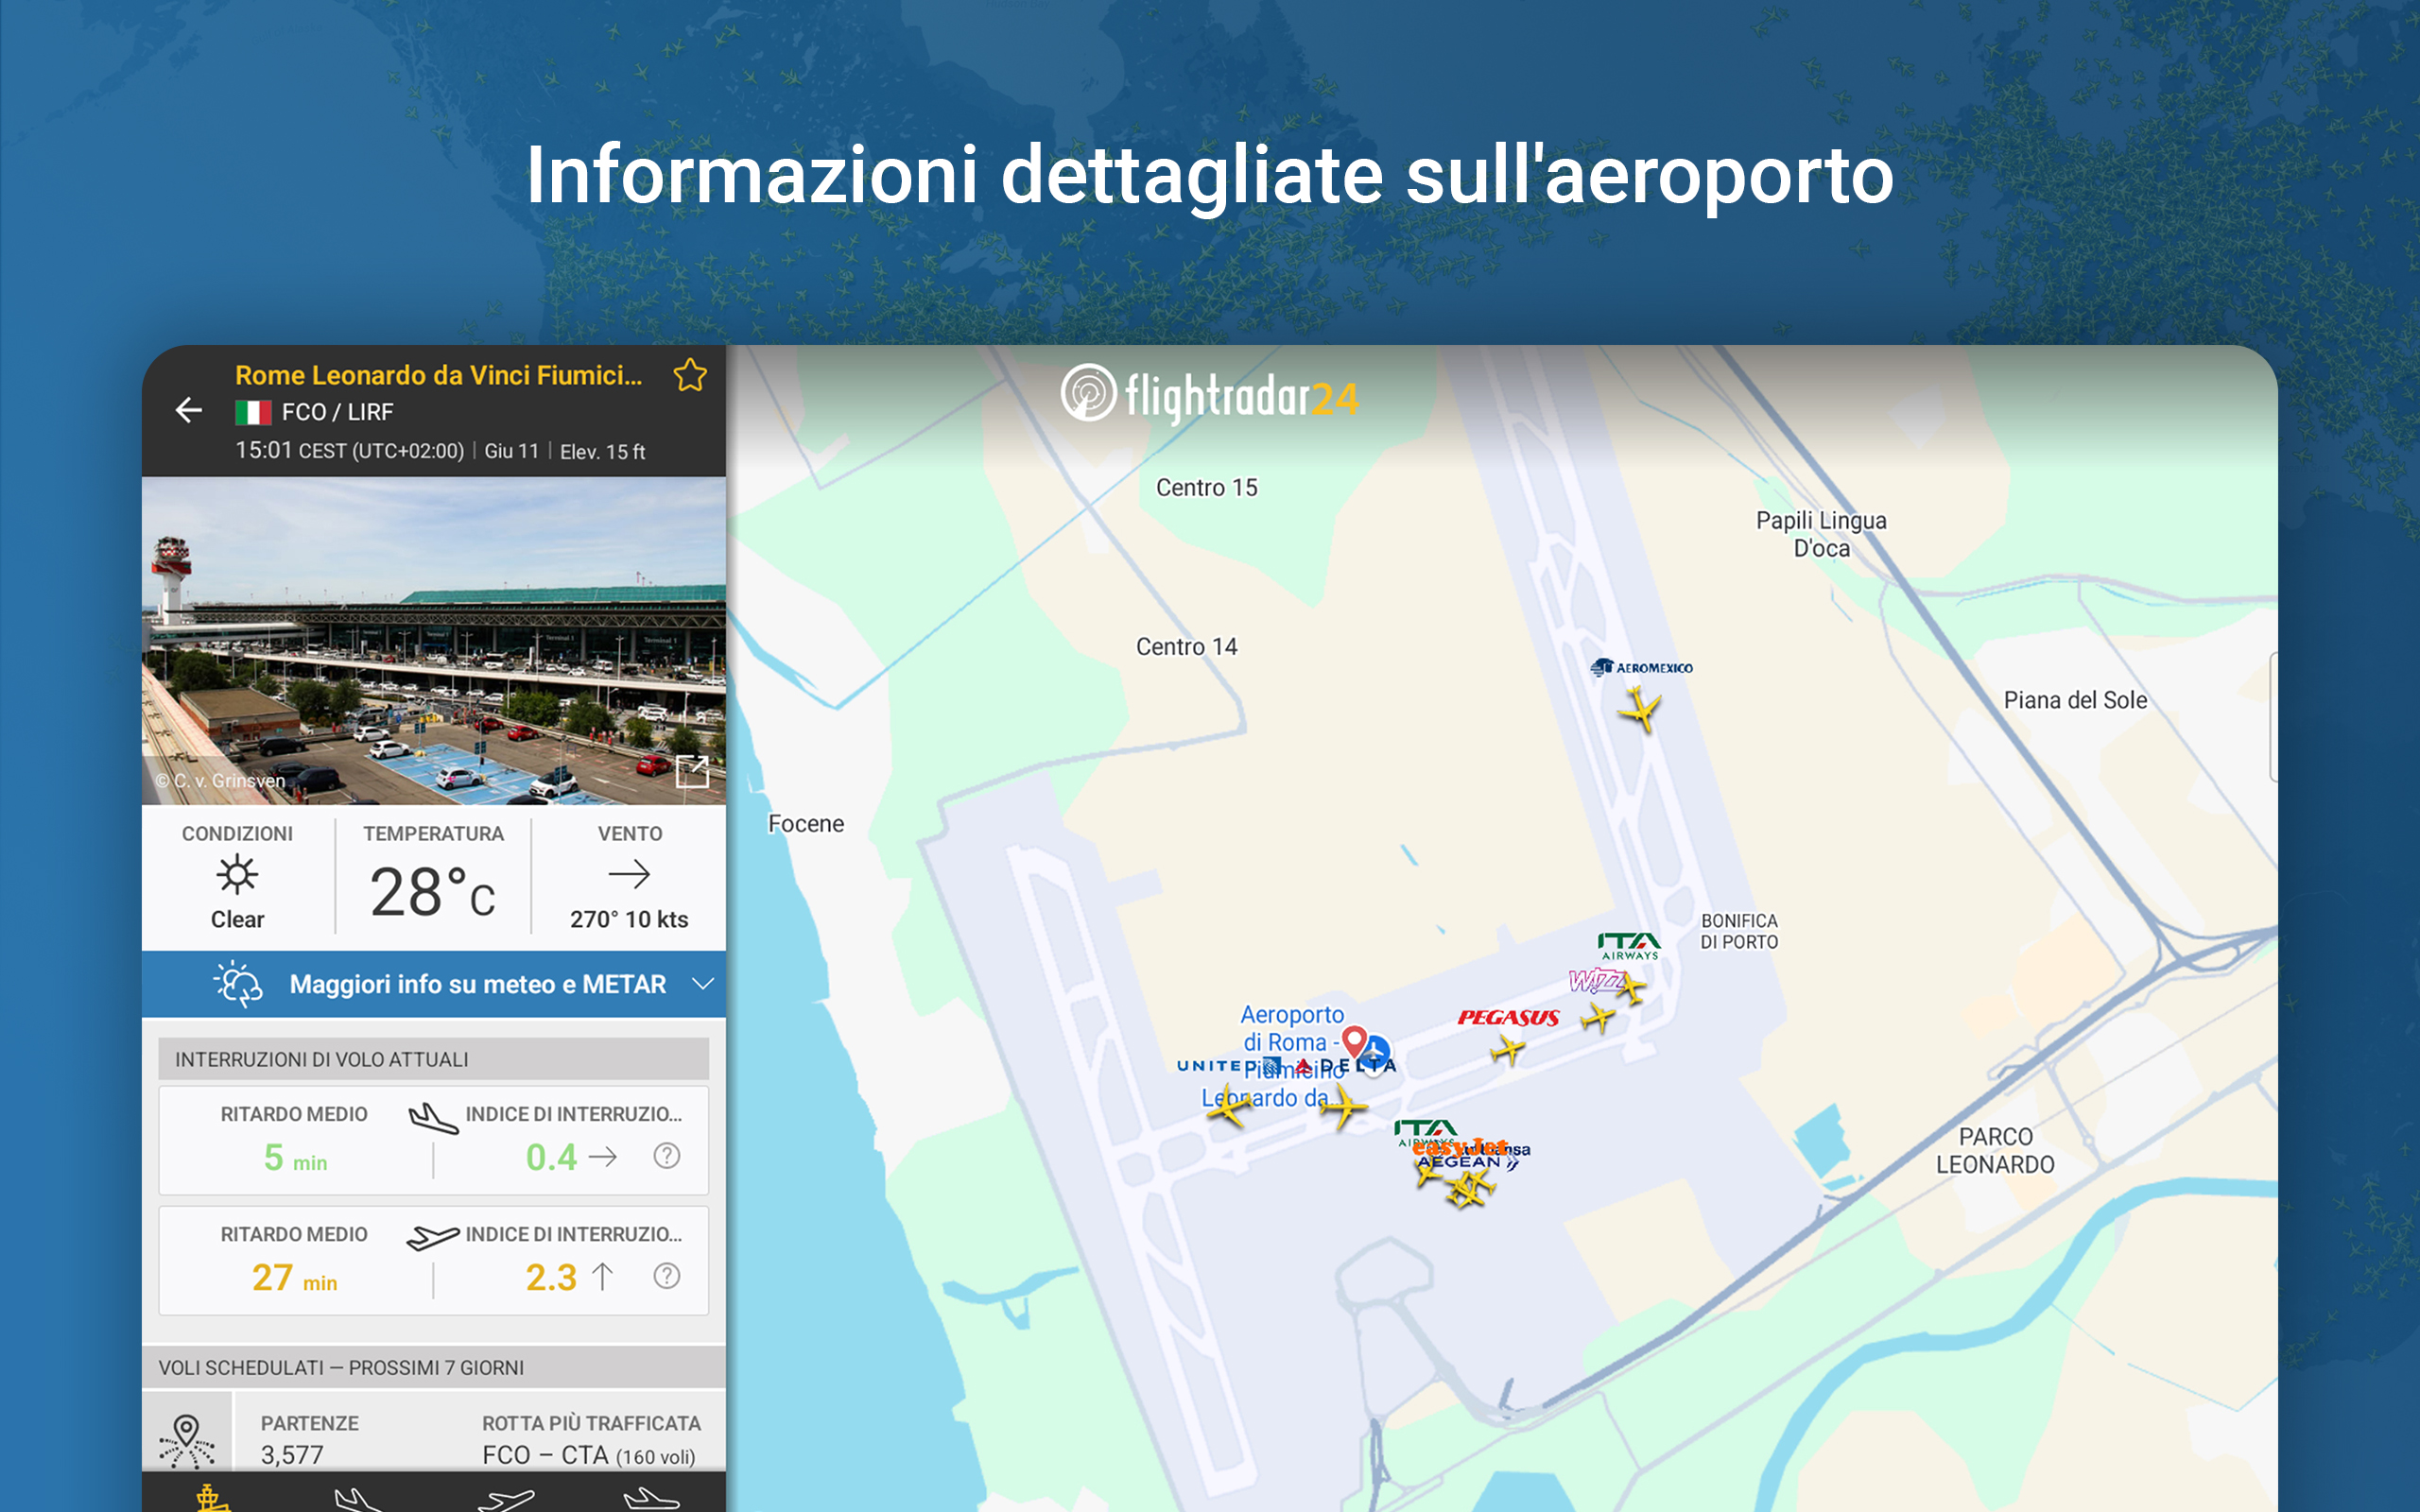Click the Centro 14 map label
This screenshot has height=1512, width=2420.
[1186, 647]
